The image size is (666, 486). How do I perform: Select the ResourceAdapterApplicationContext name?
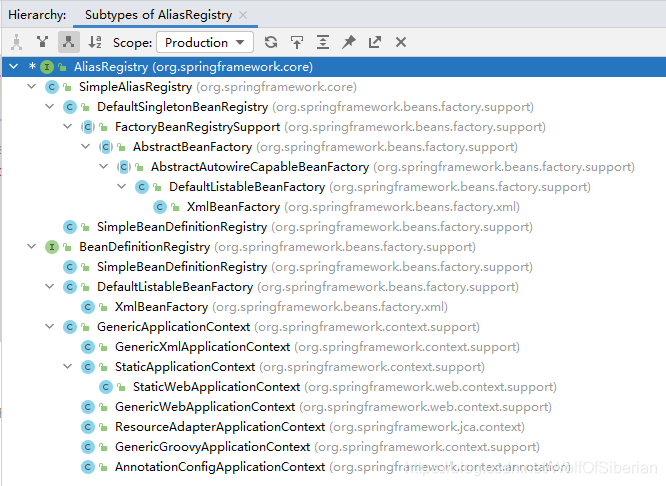[x=220, y=426]
